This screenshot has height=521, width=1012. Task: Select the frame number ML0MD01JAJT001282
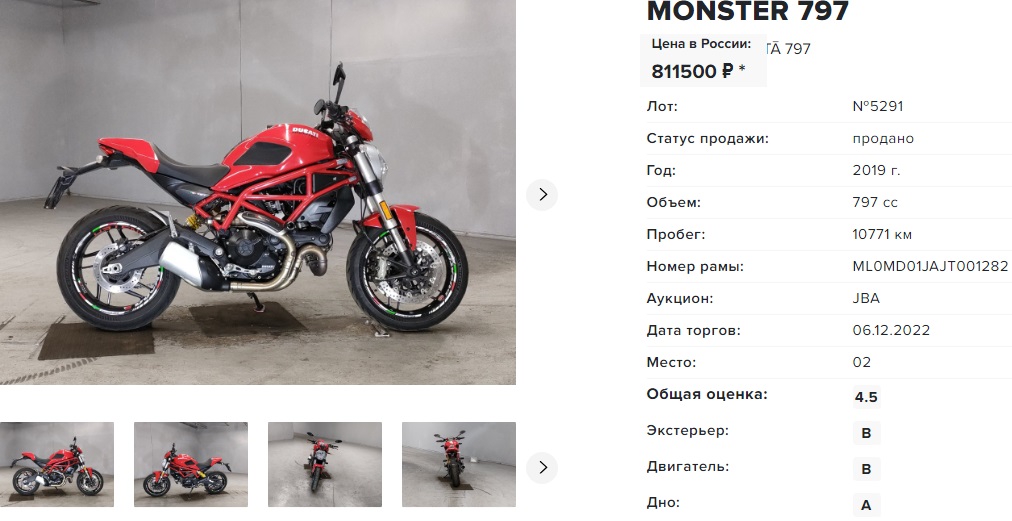[x=930, y=266]
